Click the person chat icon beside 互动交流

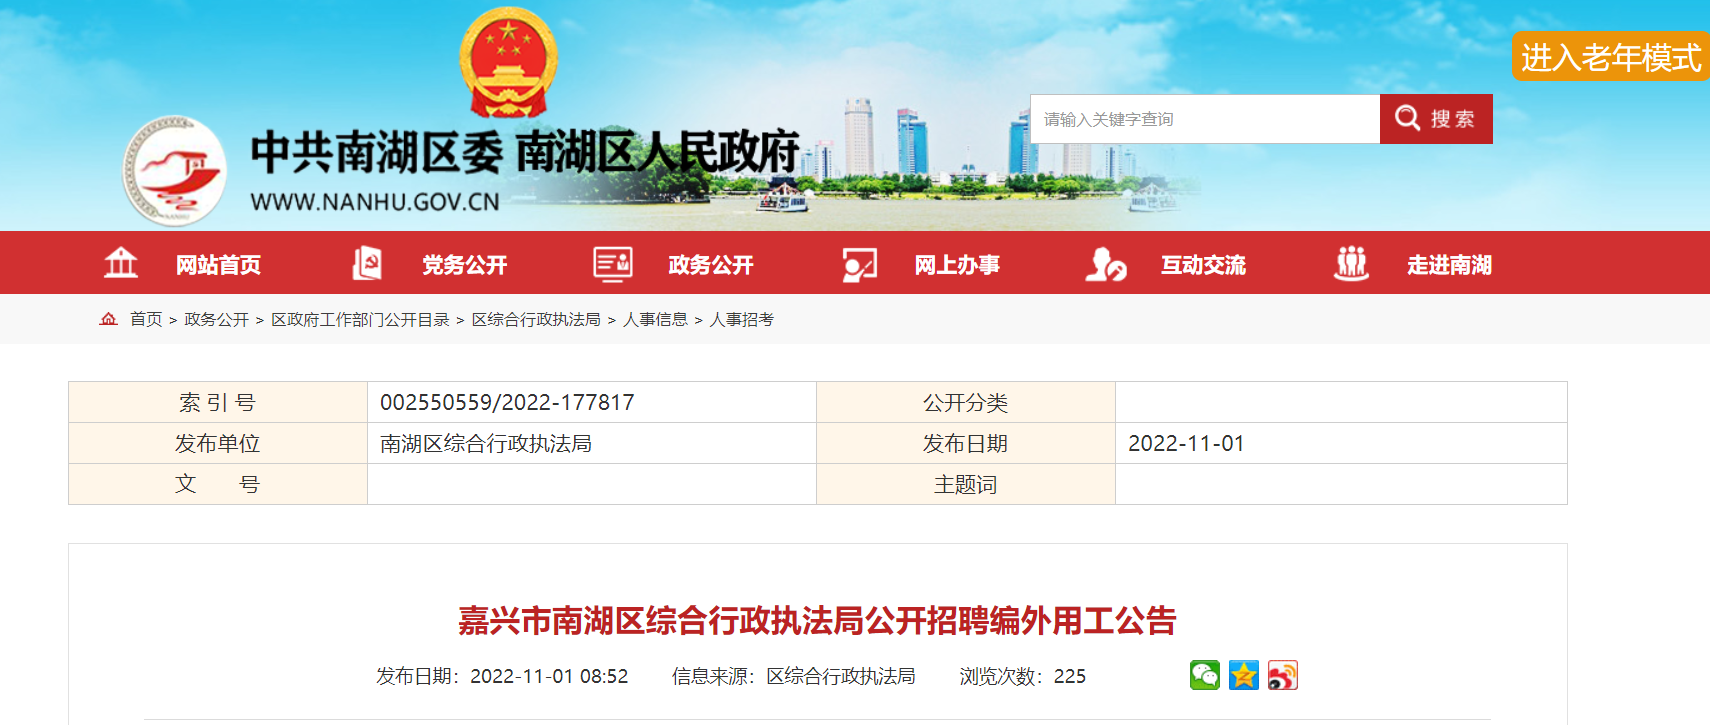(1106, 264)
